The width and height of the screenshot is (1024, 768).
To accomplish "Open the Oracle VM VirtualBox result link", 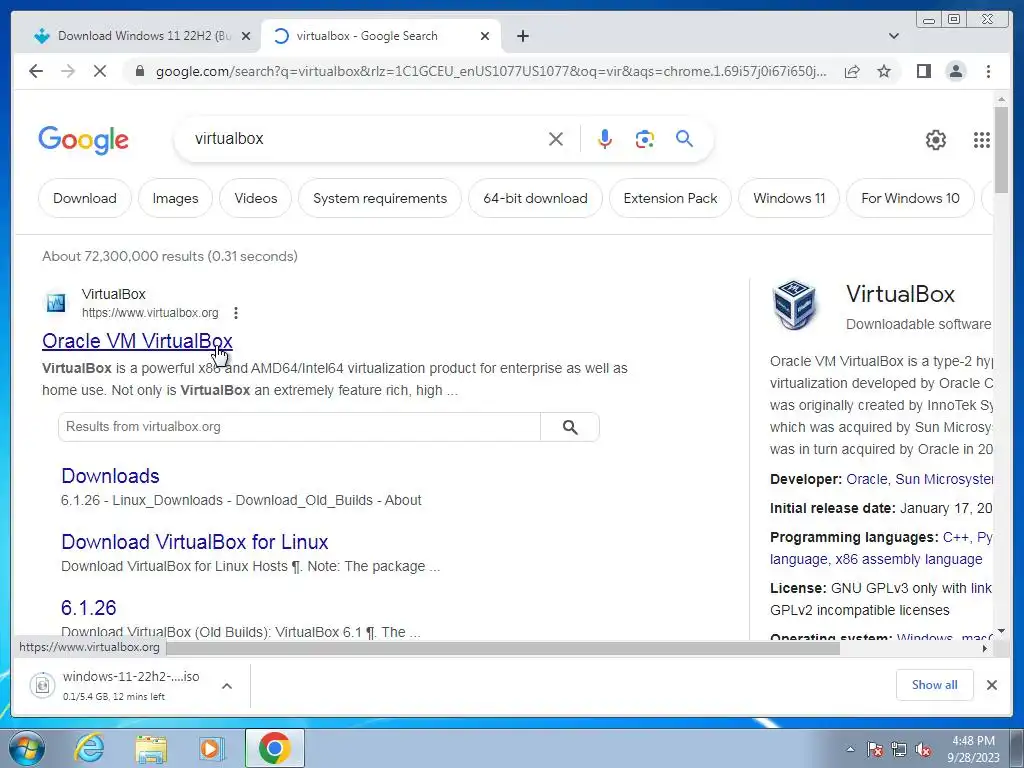I will click(x=137, y=341).
